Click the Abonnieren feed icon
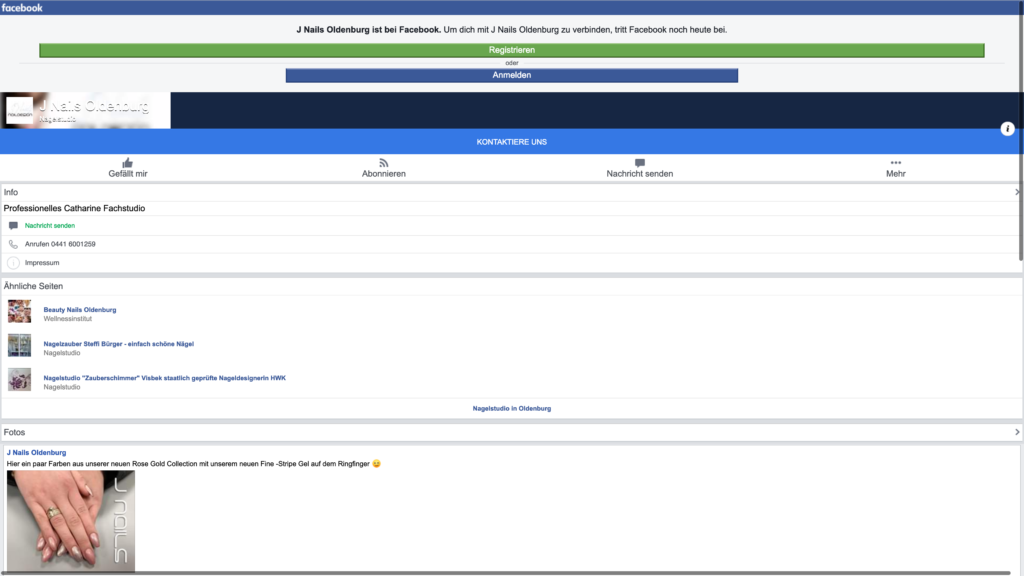This screenshot has height=576, width=1024. (x=383, y=163)
